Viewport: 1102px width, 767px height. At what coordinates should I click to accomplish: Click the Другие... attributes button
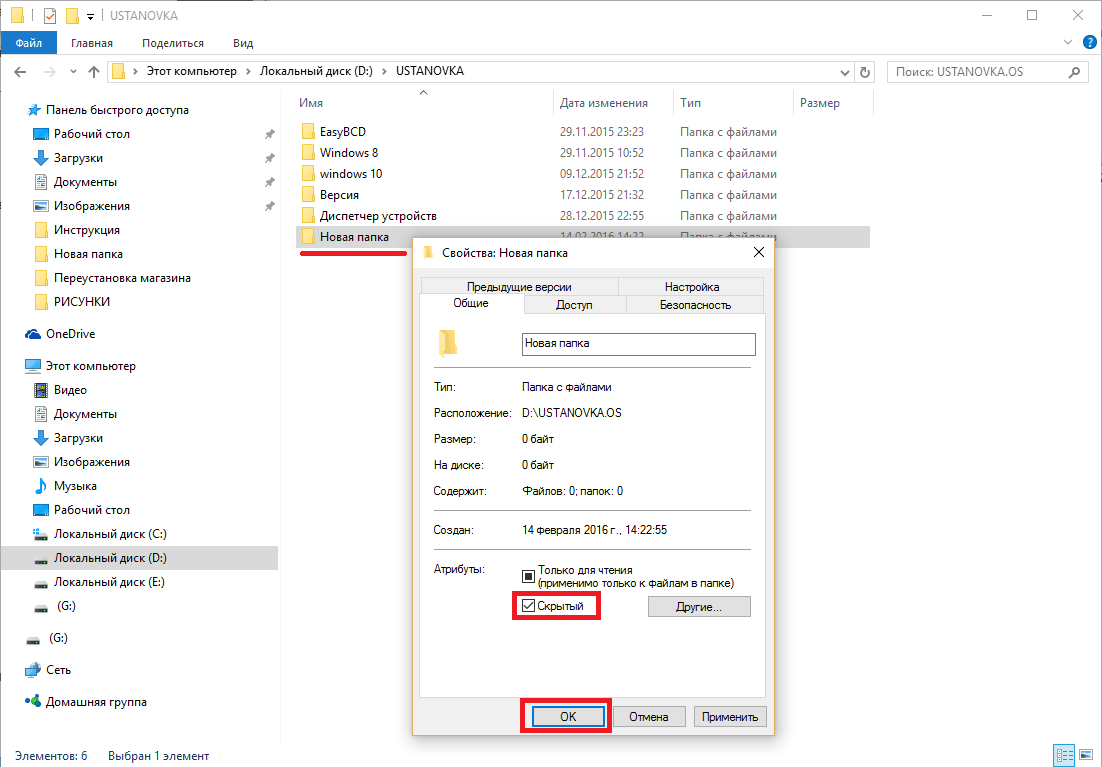(x=699, y=606)
